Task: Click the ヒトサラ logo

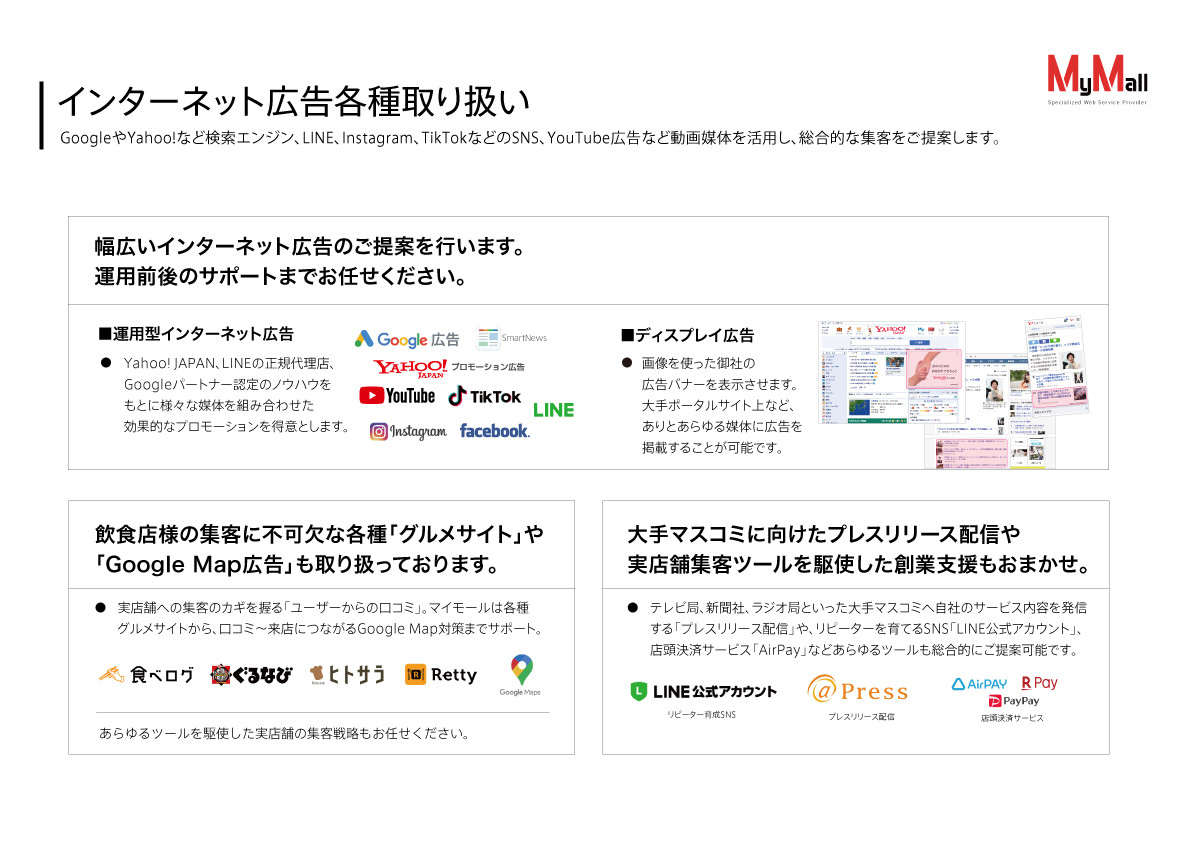Action: click(x=347, y=674)
